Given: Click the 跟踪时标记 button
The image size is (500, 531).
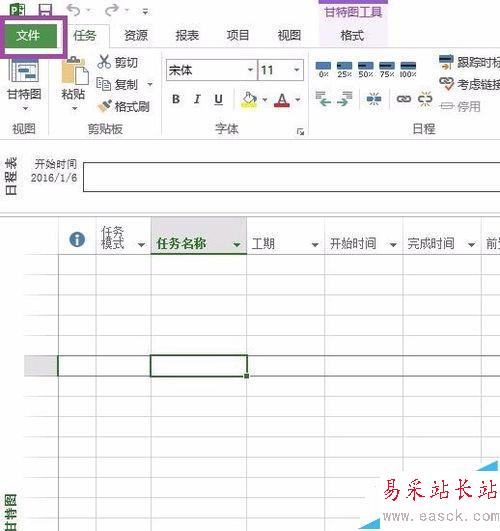Looking at the screenshot, I should pyautogui.click(x=469, y=62).
